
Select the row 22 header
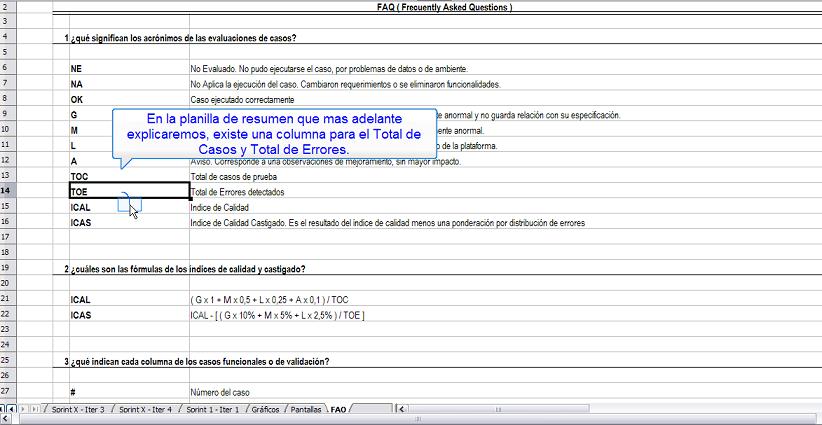pos(6,315)
